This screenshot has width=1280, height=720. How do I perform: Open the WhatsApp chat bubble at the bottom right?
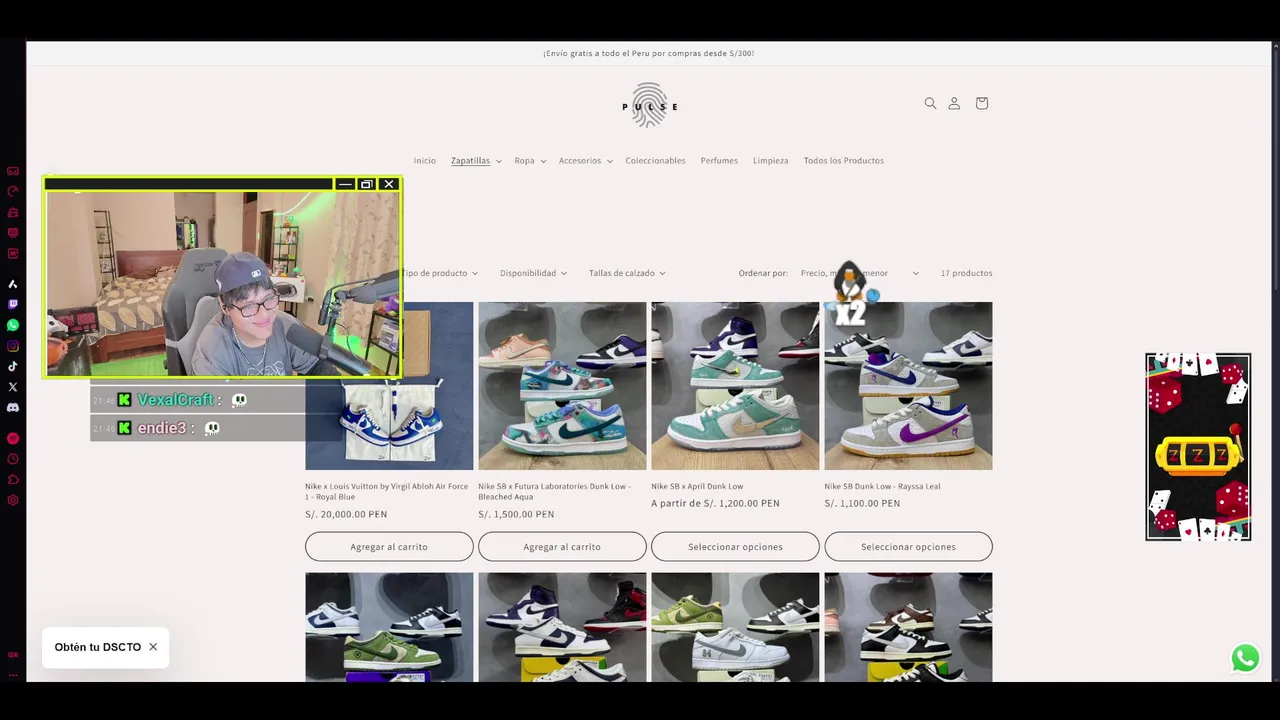tap(1245, 658)
